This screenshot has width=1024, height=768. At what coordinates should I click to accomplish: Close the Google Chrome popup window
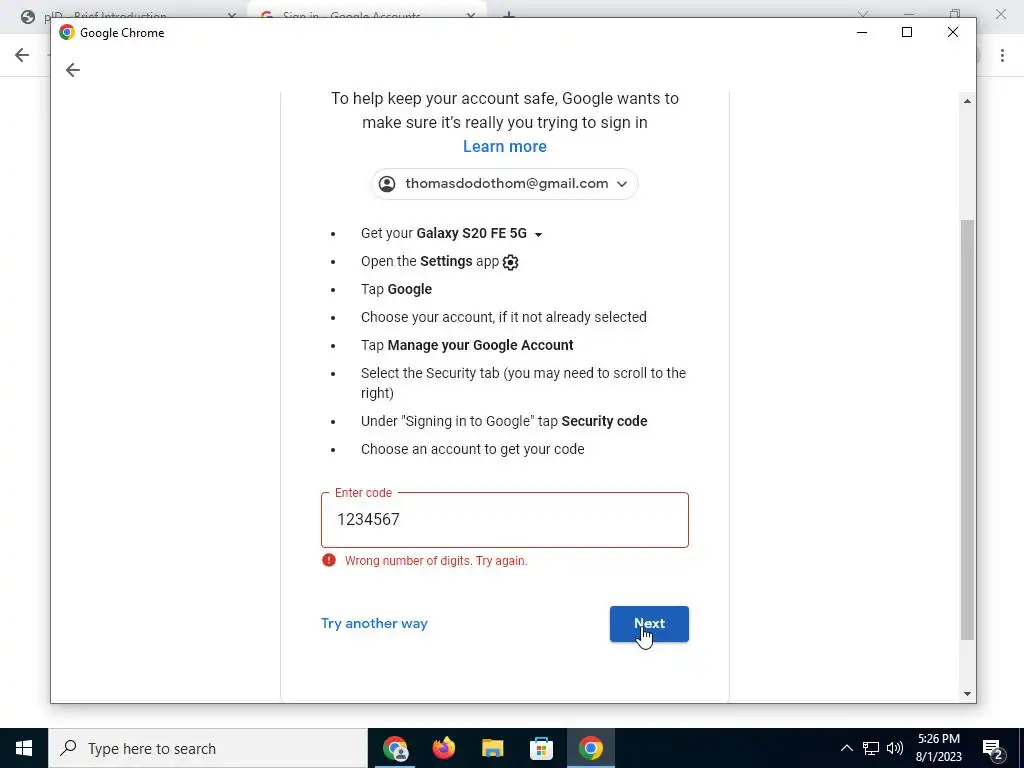(x=953, y=32)
